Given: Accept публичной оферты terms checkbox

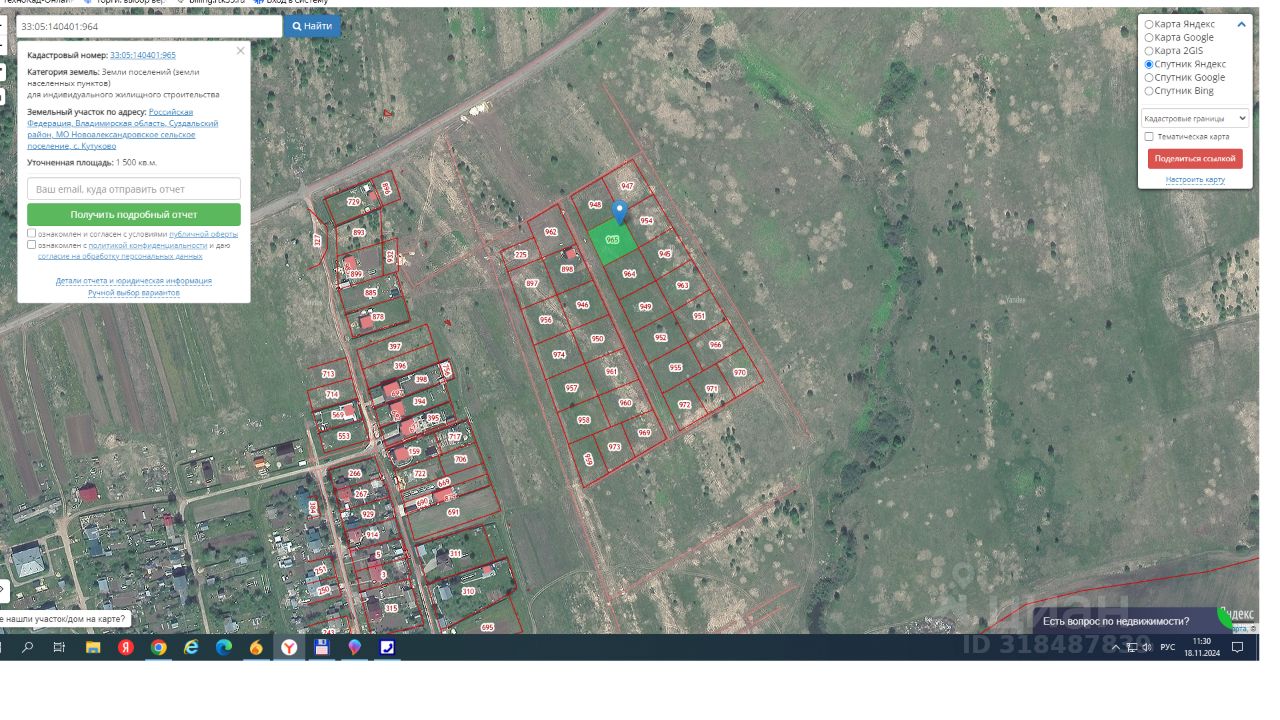Looking at the screenshot, I should pos(32,233).
